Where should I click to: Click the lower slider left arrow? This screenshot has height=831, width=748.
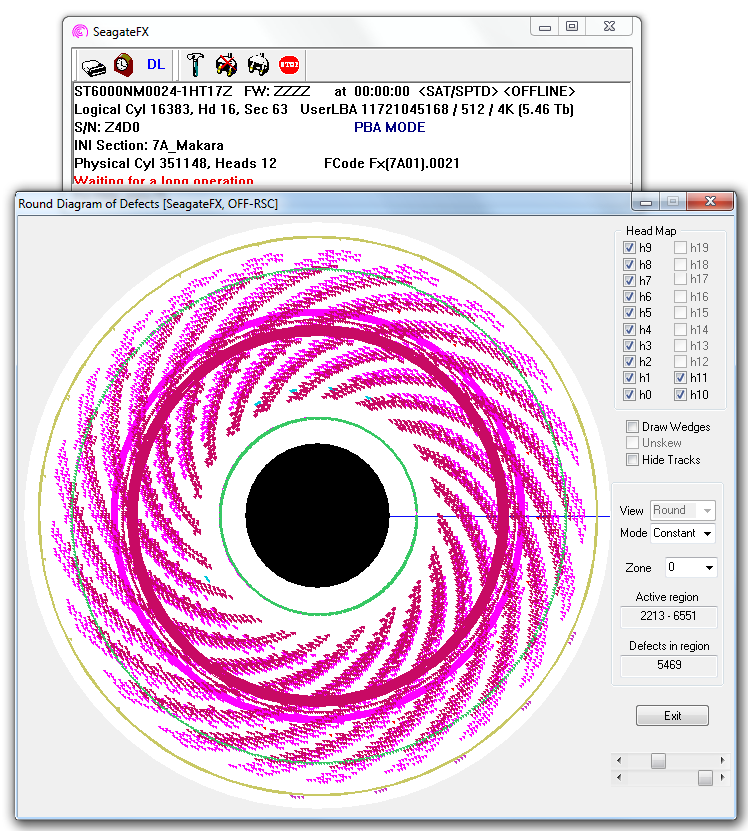(619, 777)
